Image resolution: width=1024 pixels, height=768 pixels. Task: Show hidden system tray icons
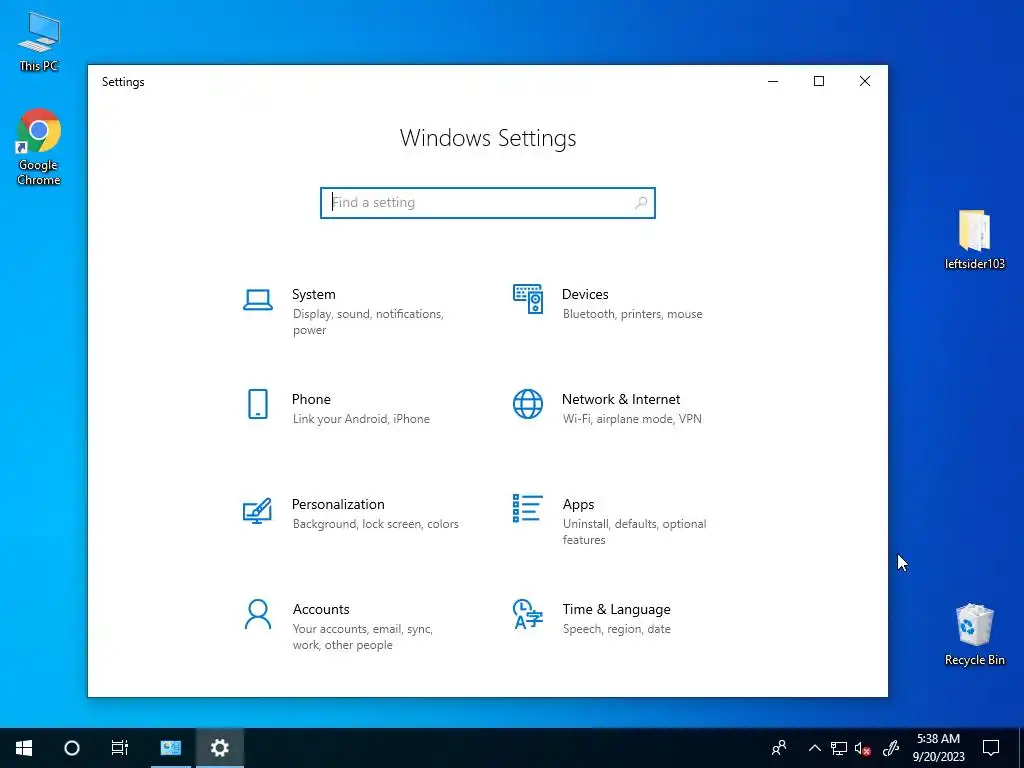pyautogui.click(x=814, y=748)
